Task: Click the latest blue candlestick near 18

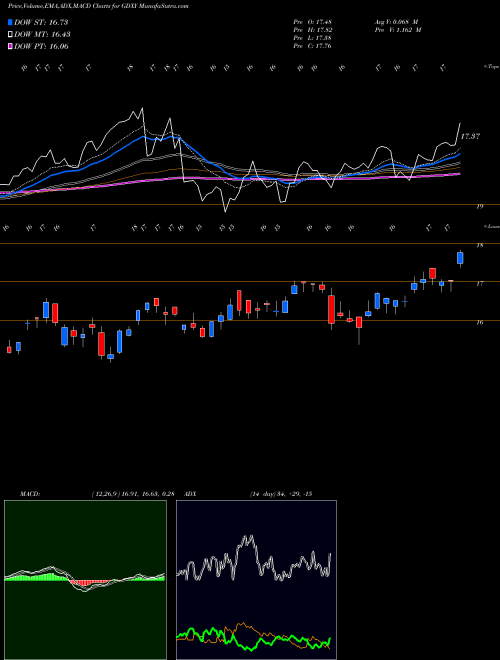Action: [x=460, y=258]
